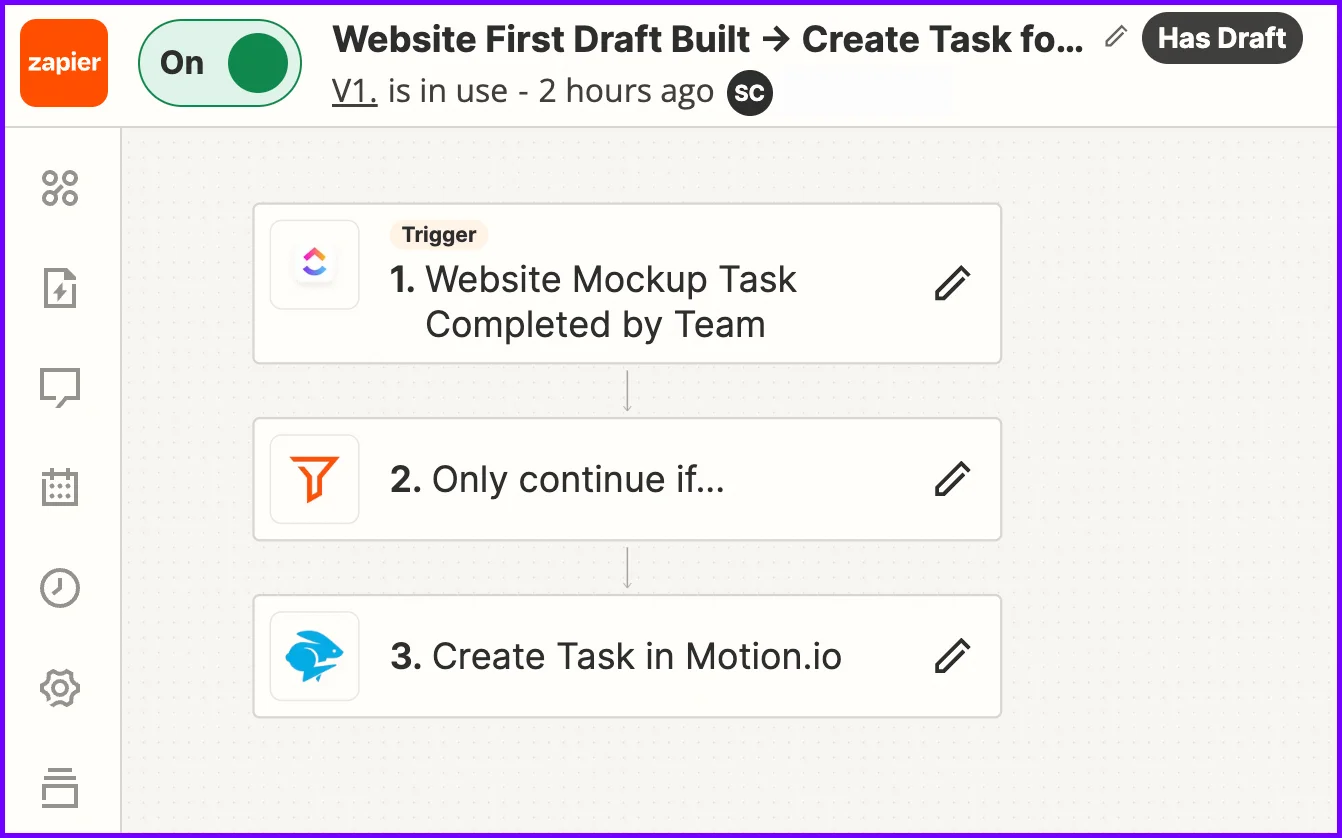Screen dimensions: 1342x838
Task: Open the apps grid icon in the sidebar
Action: point(60,187)
